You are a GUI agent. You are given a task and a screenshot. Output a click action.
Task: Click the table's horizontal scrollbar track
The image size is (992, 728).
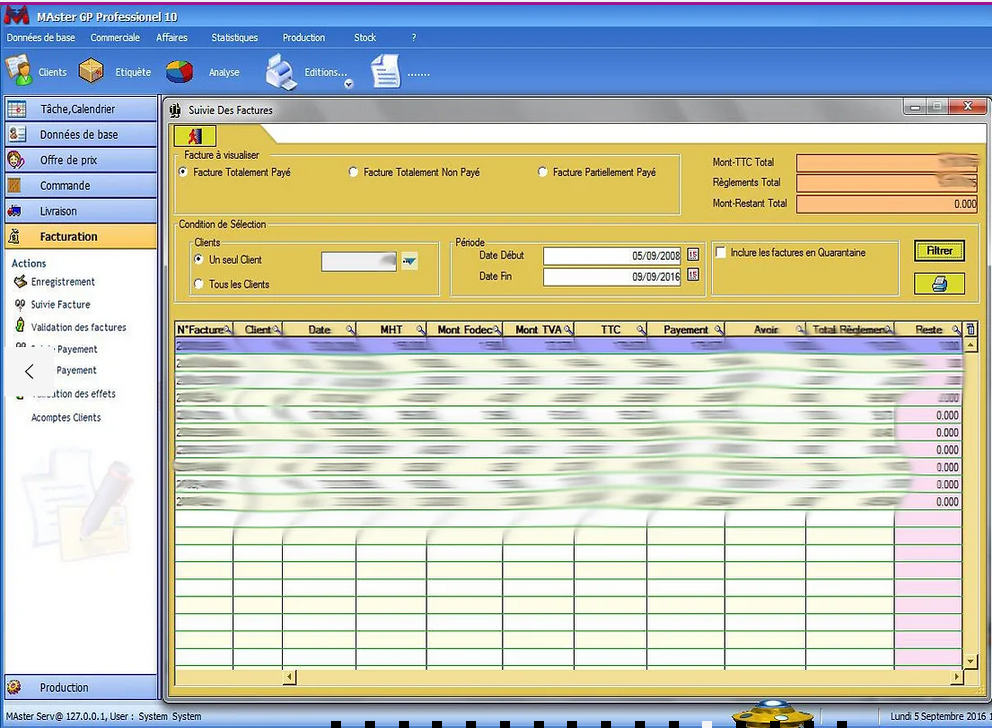tap(620, 677)
